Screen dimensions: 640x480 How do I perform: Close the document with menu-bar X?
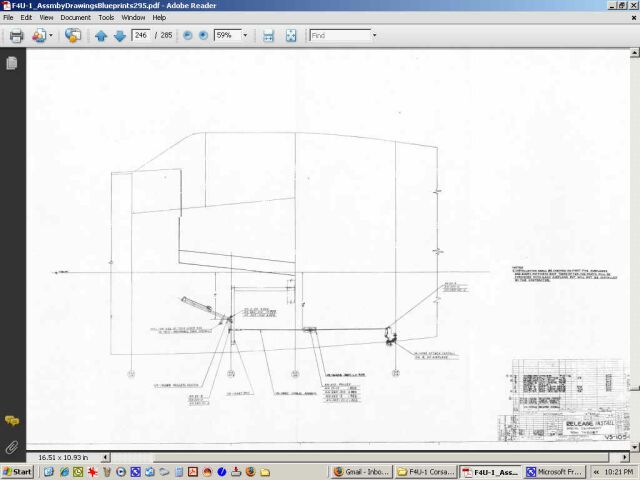pyautogui.click(x=634, y=18)
